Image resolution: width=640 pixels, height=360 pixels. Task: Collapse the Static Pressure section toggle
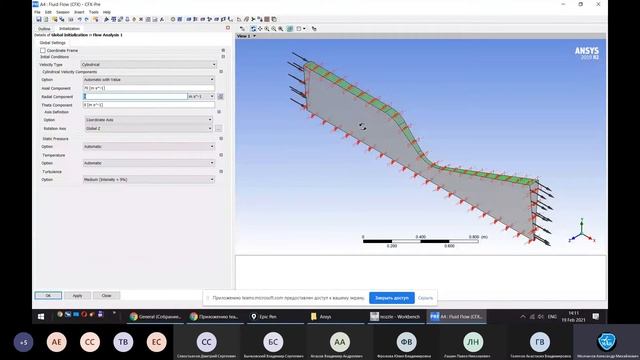[x=221, y=138]
